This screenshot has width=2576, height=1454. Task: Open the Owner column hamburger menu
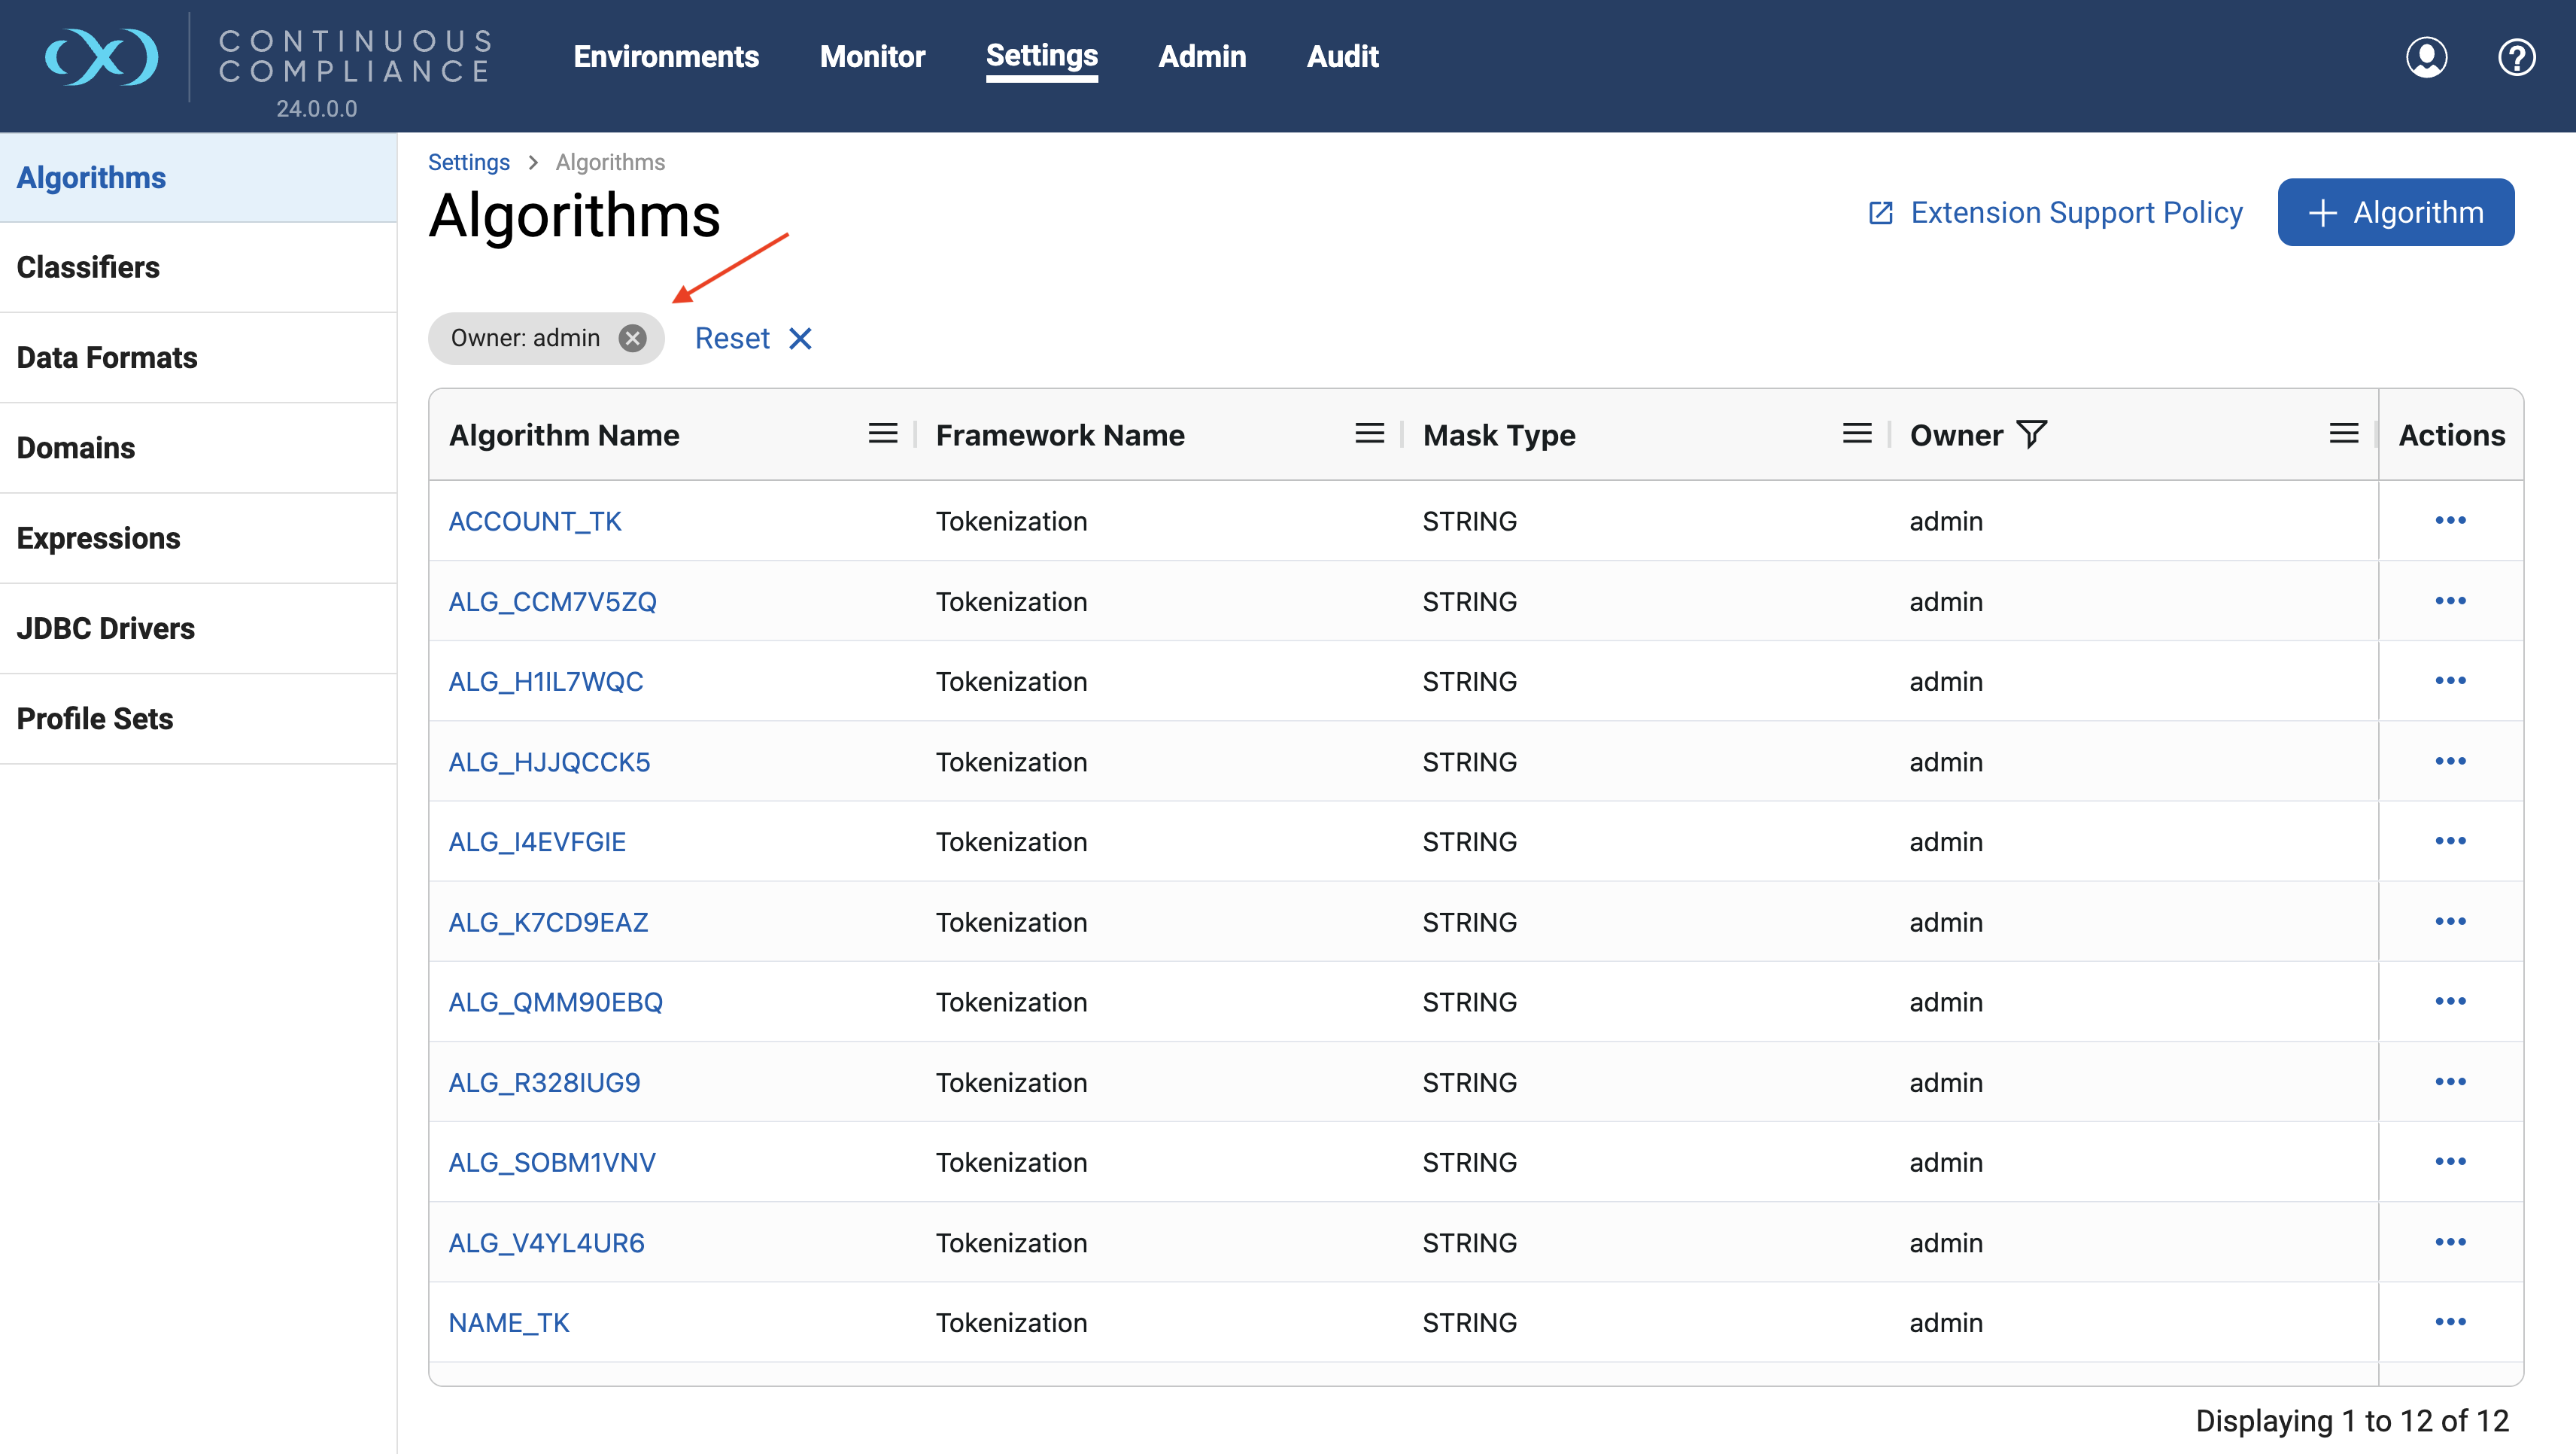pos(2343,434)
